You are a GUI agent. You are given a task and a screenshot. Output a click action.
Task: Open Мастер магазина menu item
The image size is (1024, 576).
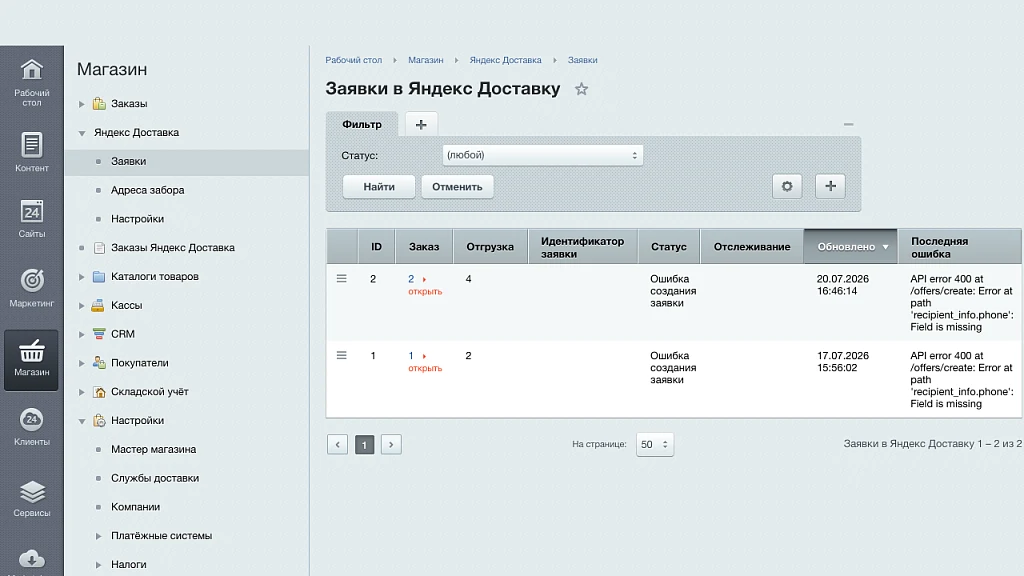(x=153, y=449)
